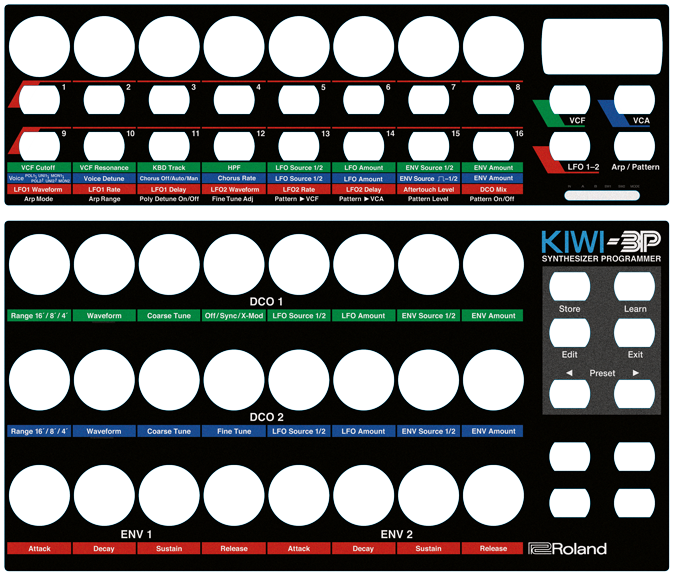The image size is (675, 577).
Task: Click the Roland logo
Action: pos(568,549)
